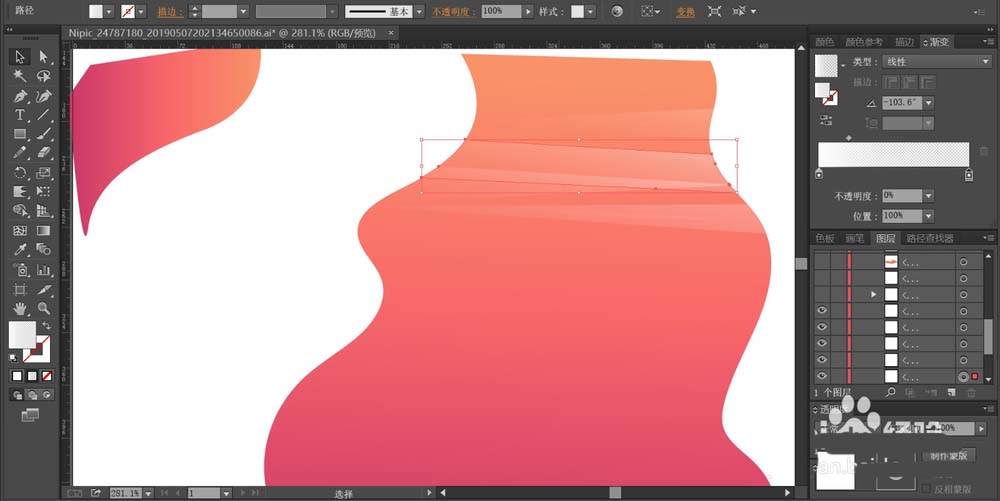Click the reverse gradient icon
The width and height of the screenshot is (1000, 501).
826,120
